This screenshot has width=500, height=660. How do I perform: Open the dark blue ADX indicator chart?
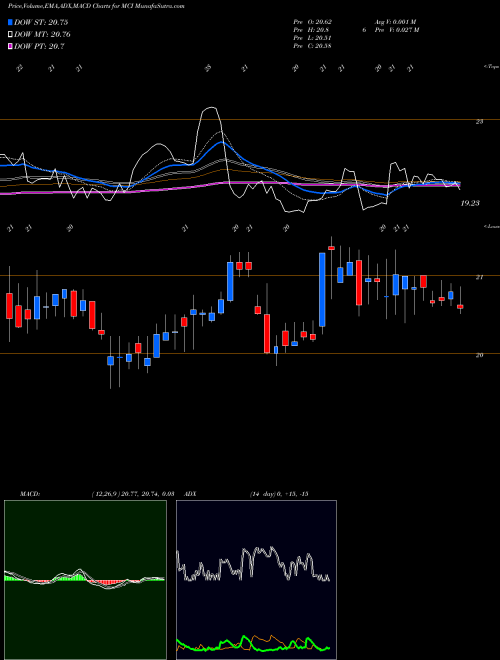coord(256,580)
